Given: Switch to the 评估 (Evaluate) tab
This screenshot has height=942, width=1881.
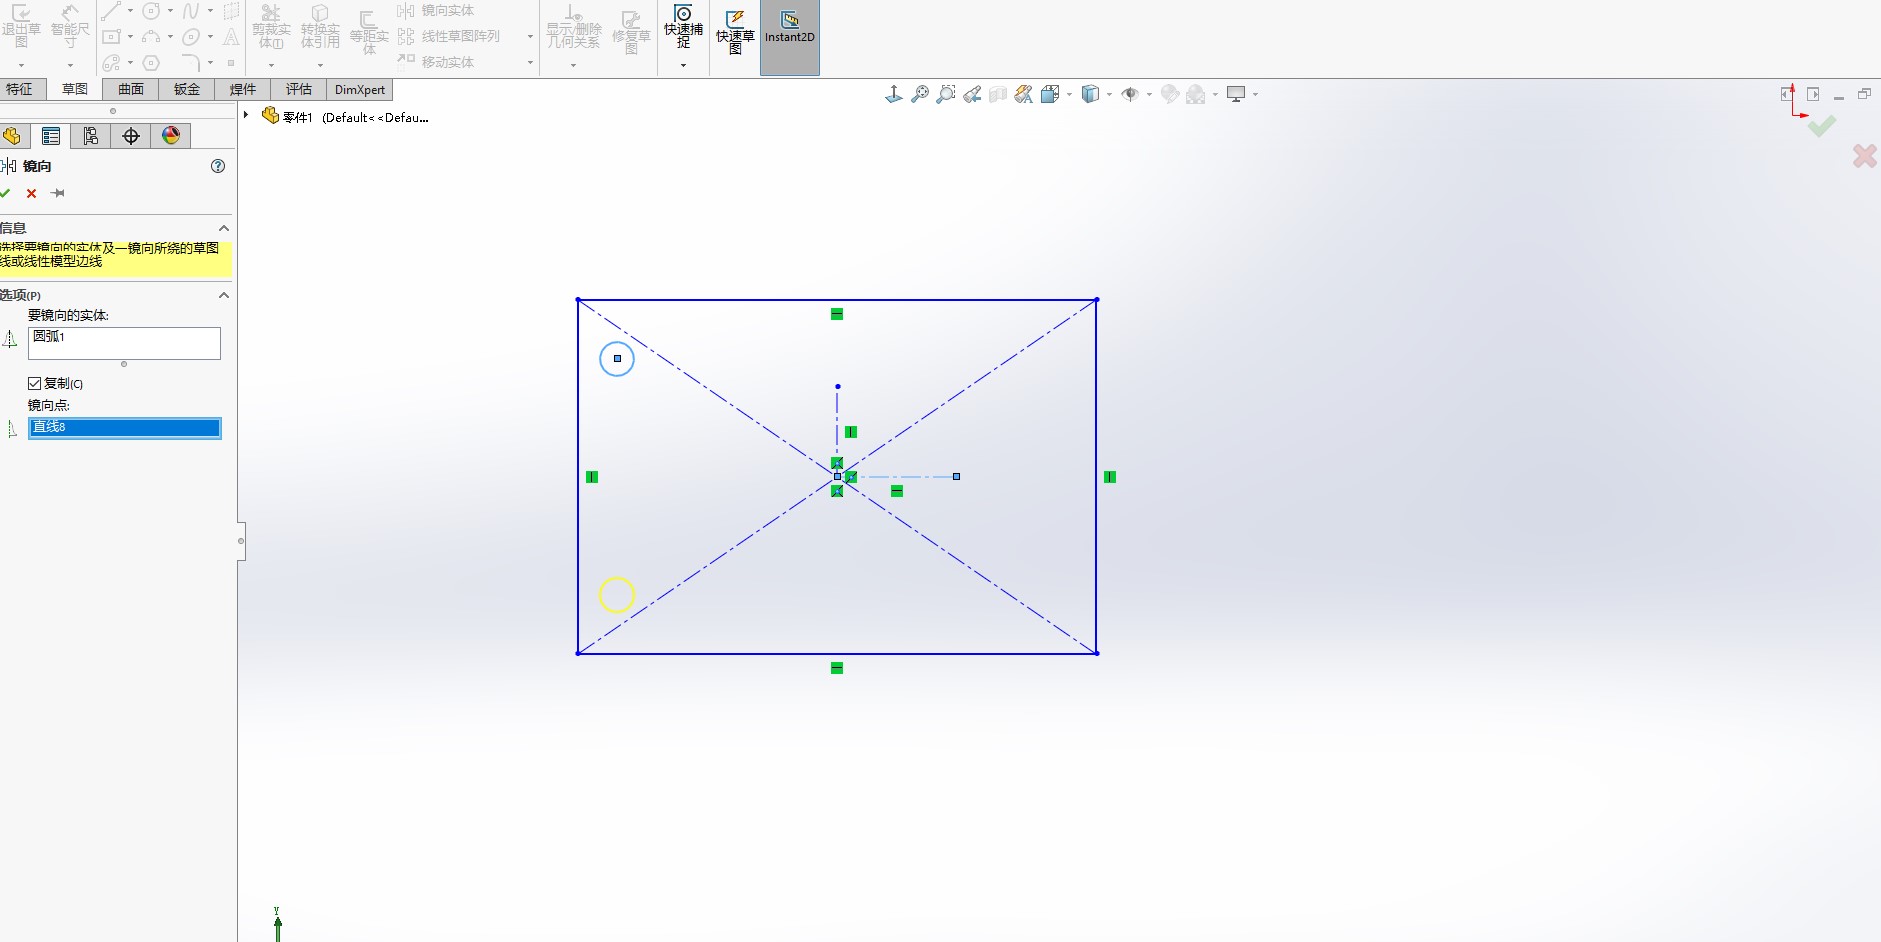Looking at the screenshot, I should [299, 89].
